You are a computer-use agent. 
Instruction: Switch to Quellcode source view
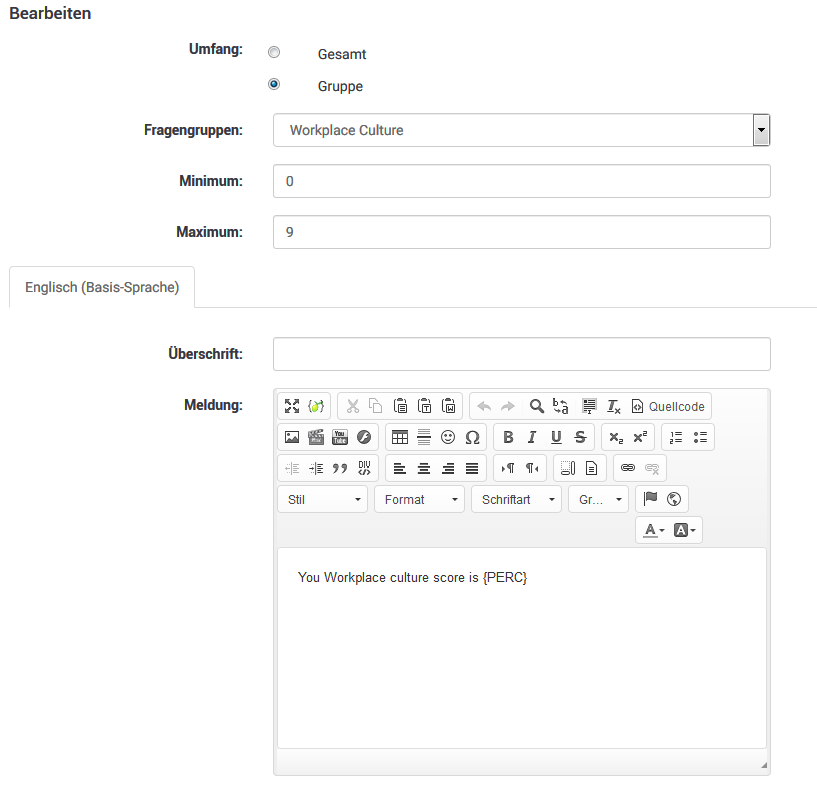[x=668, y=406]
